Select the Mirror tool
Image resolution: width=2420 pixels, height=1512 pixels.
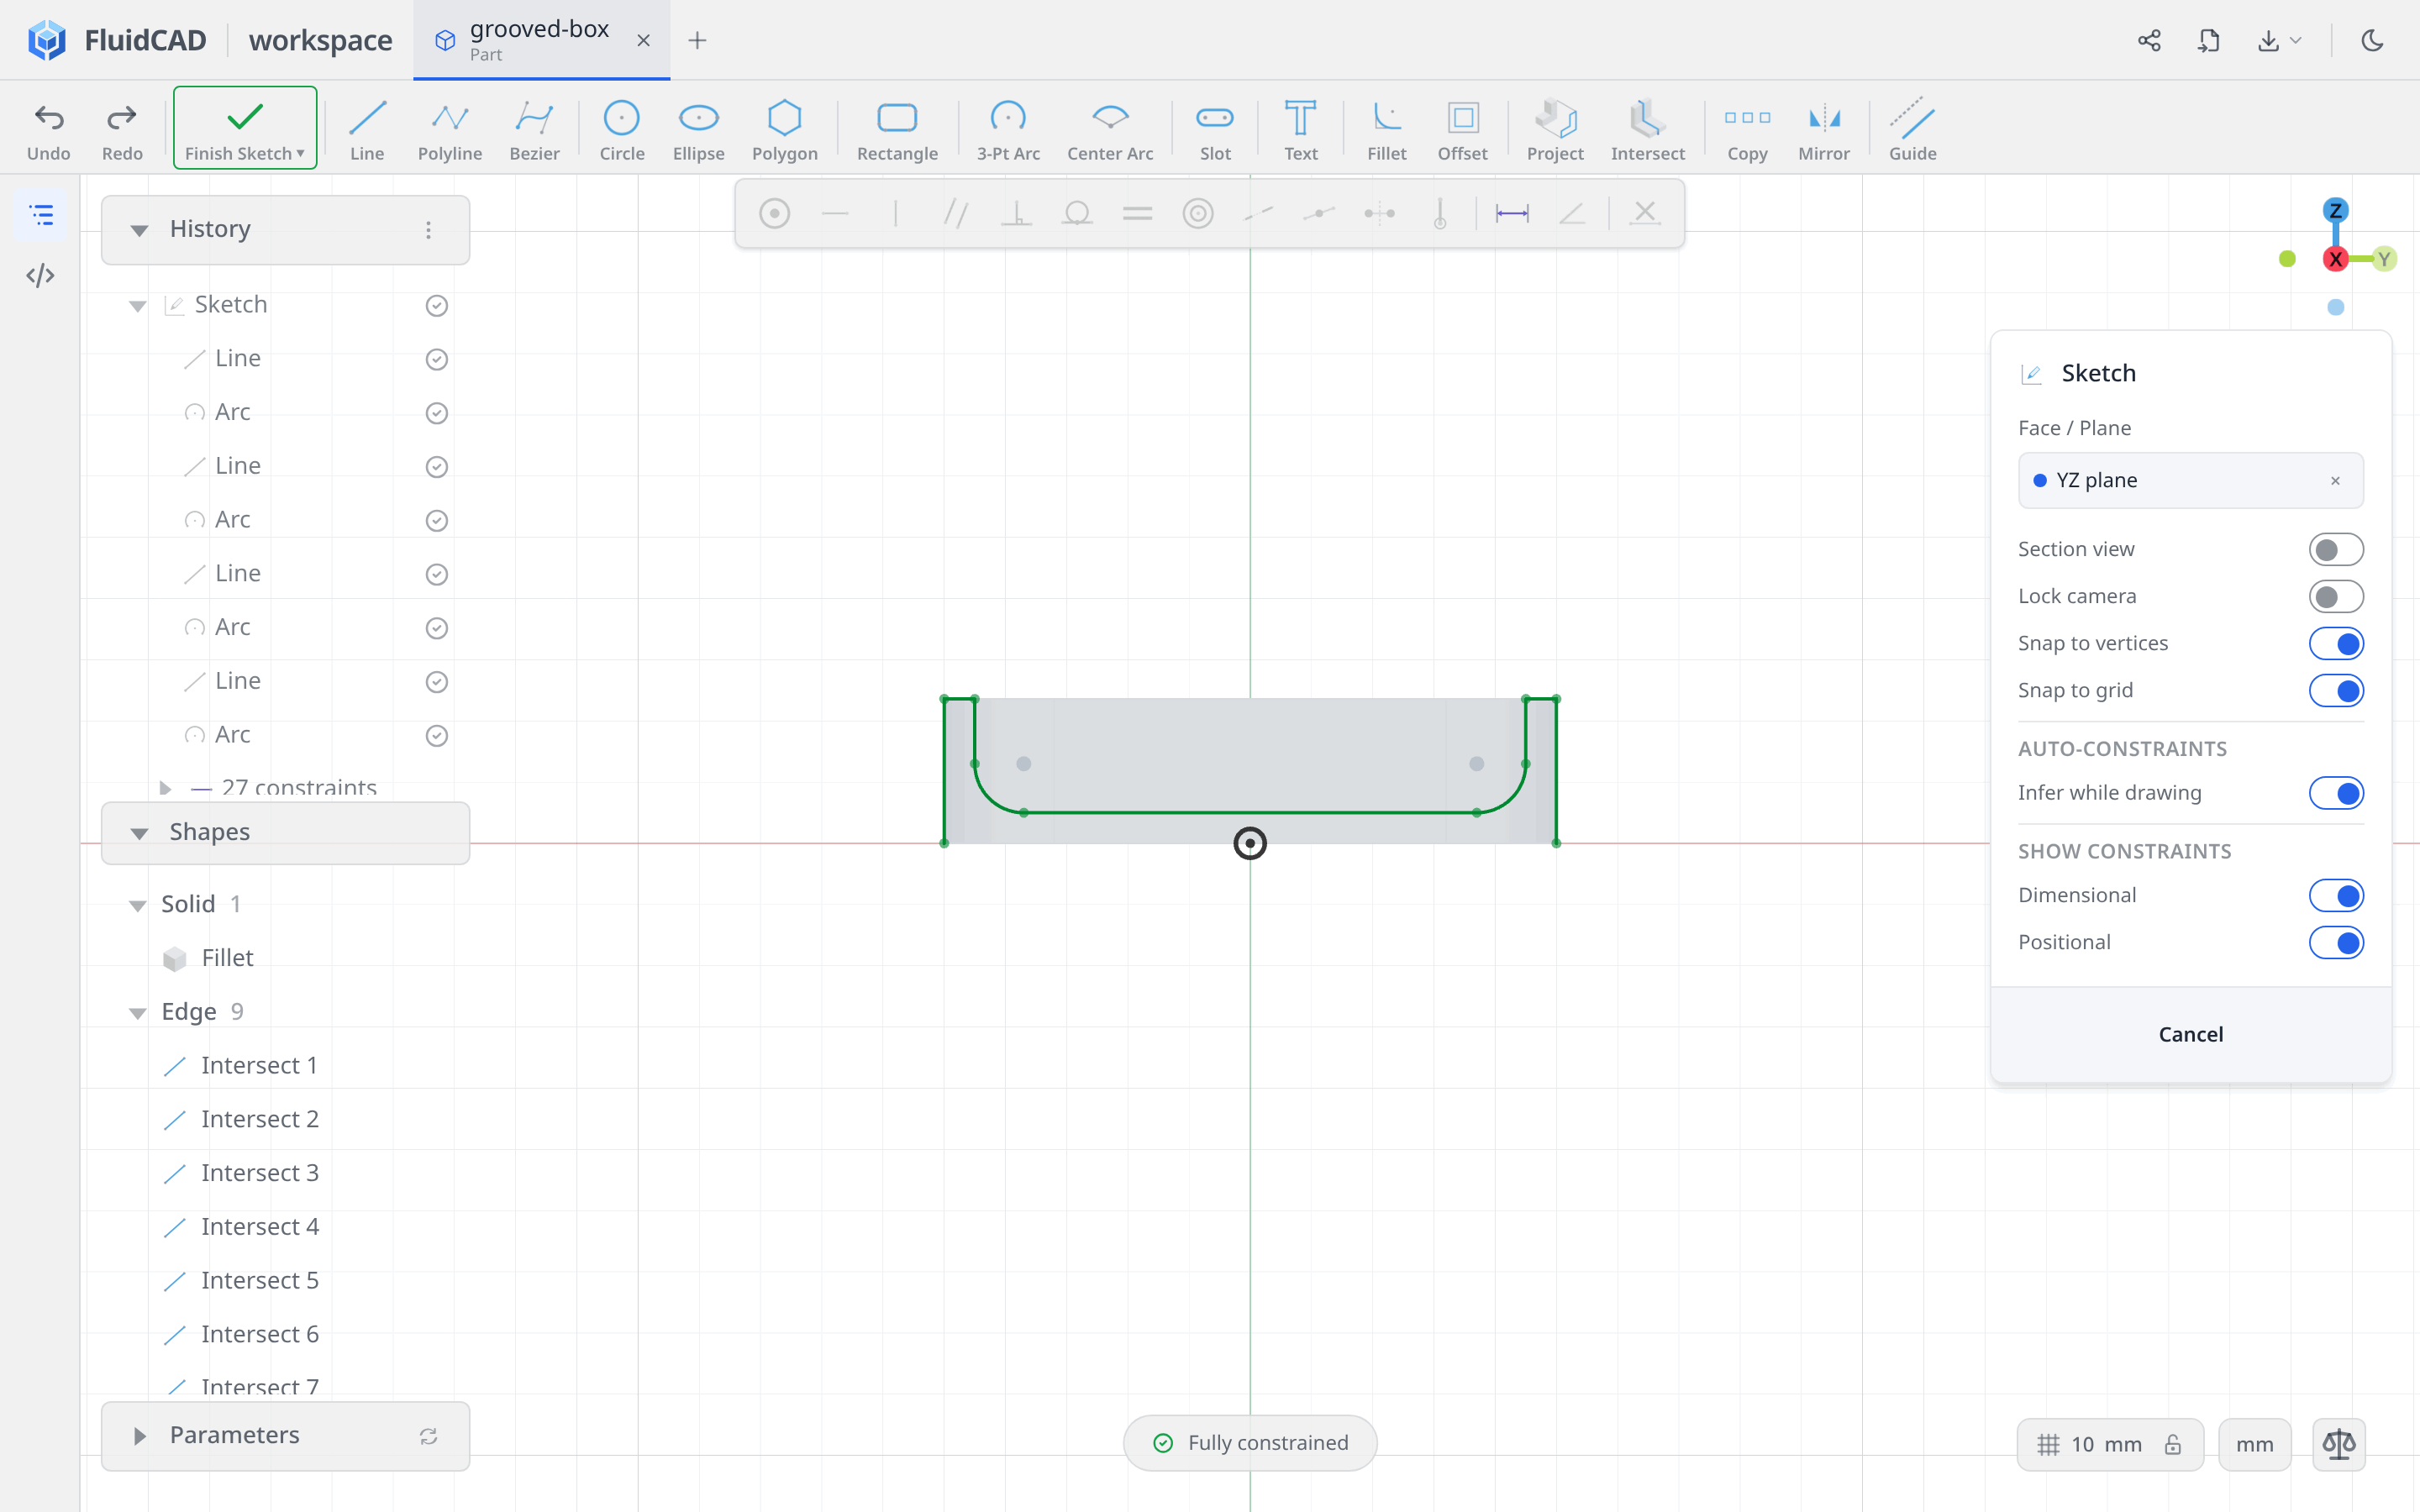[1823, 130]
